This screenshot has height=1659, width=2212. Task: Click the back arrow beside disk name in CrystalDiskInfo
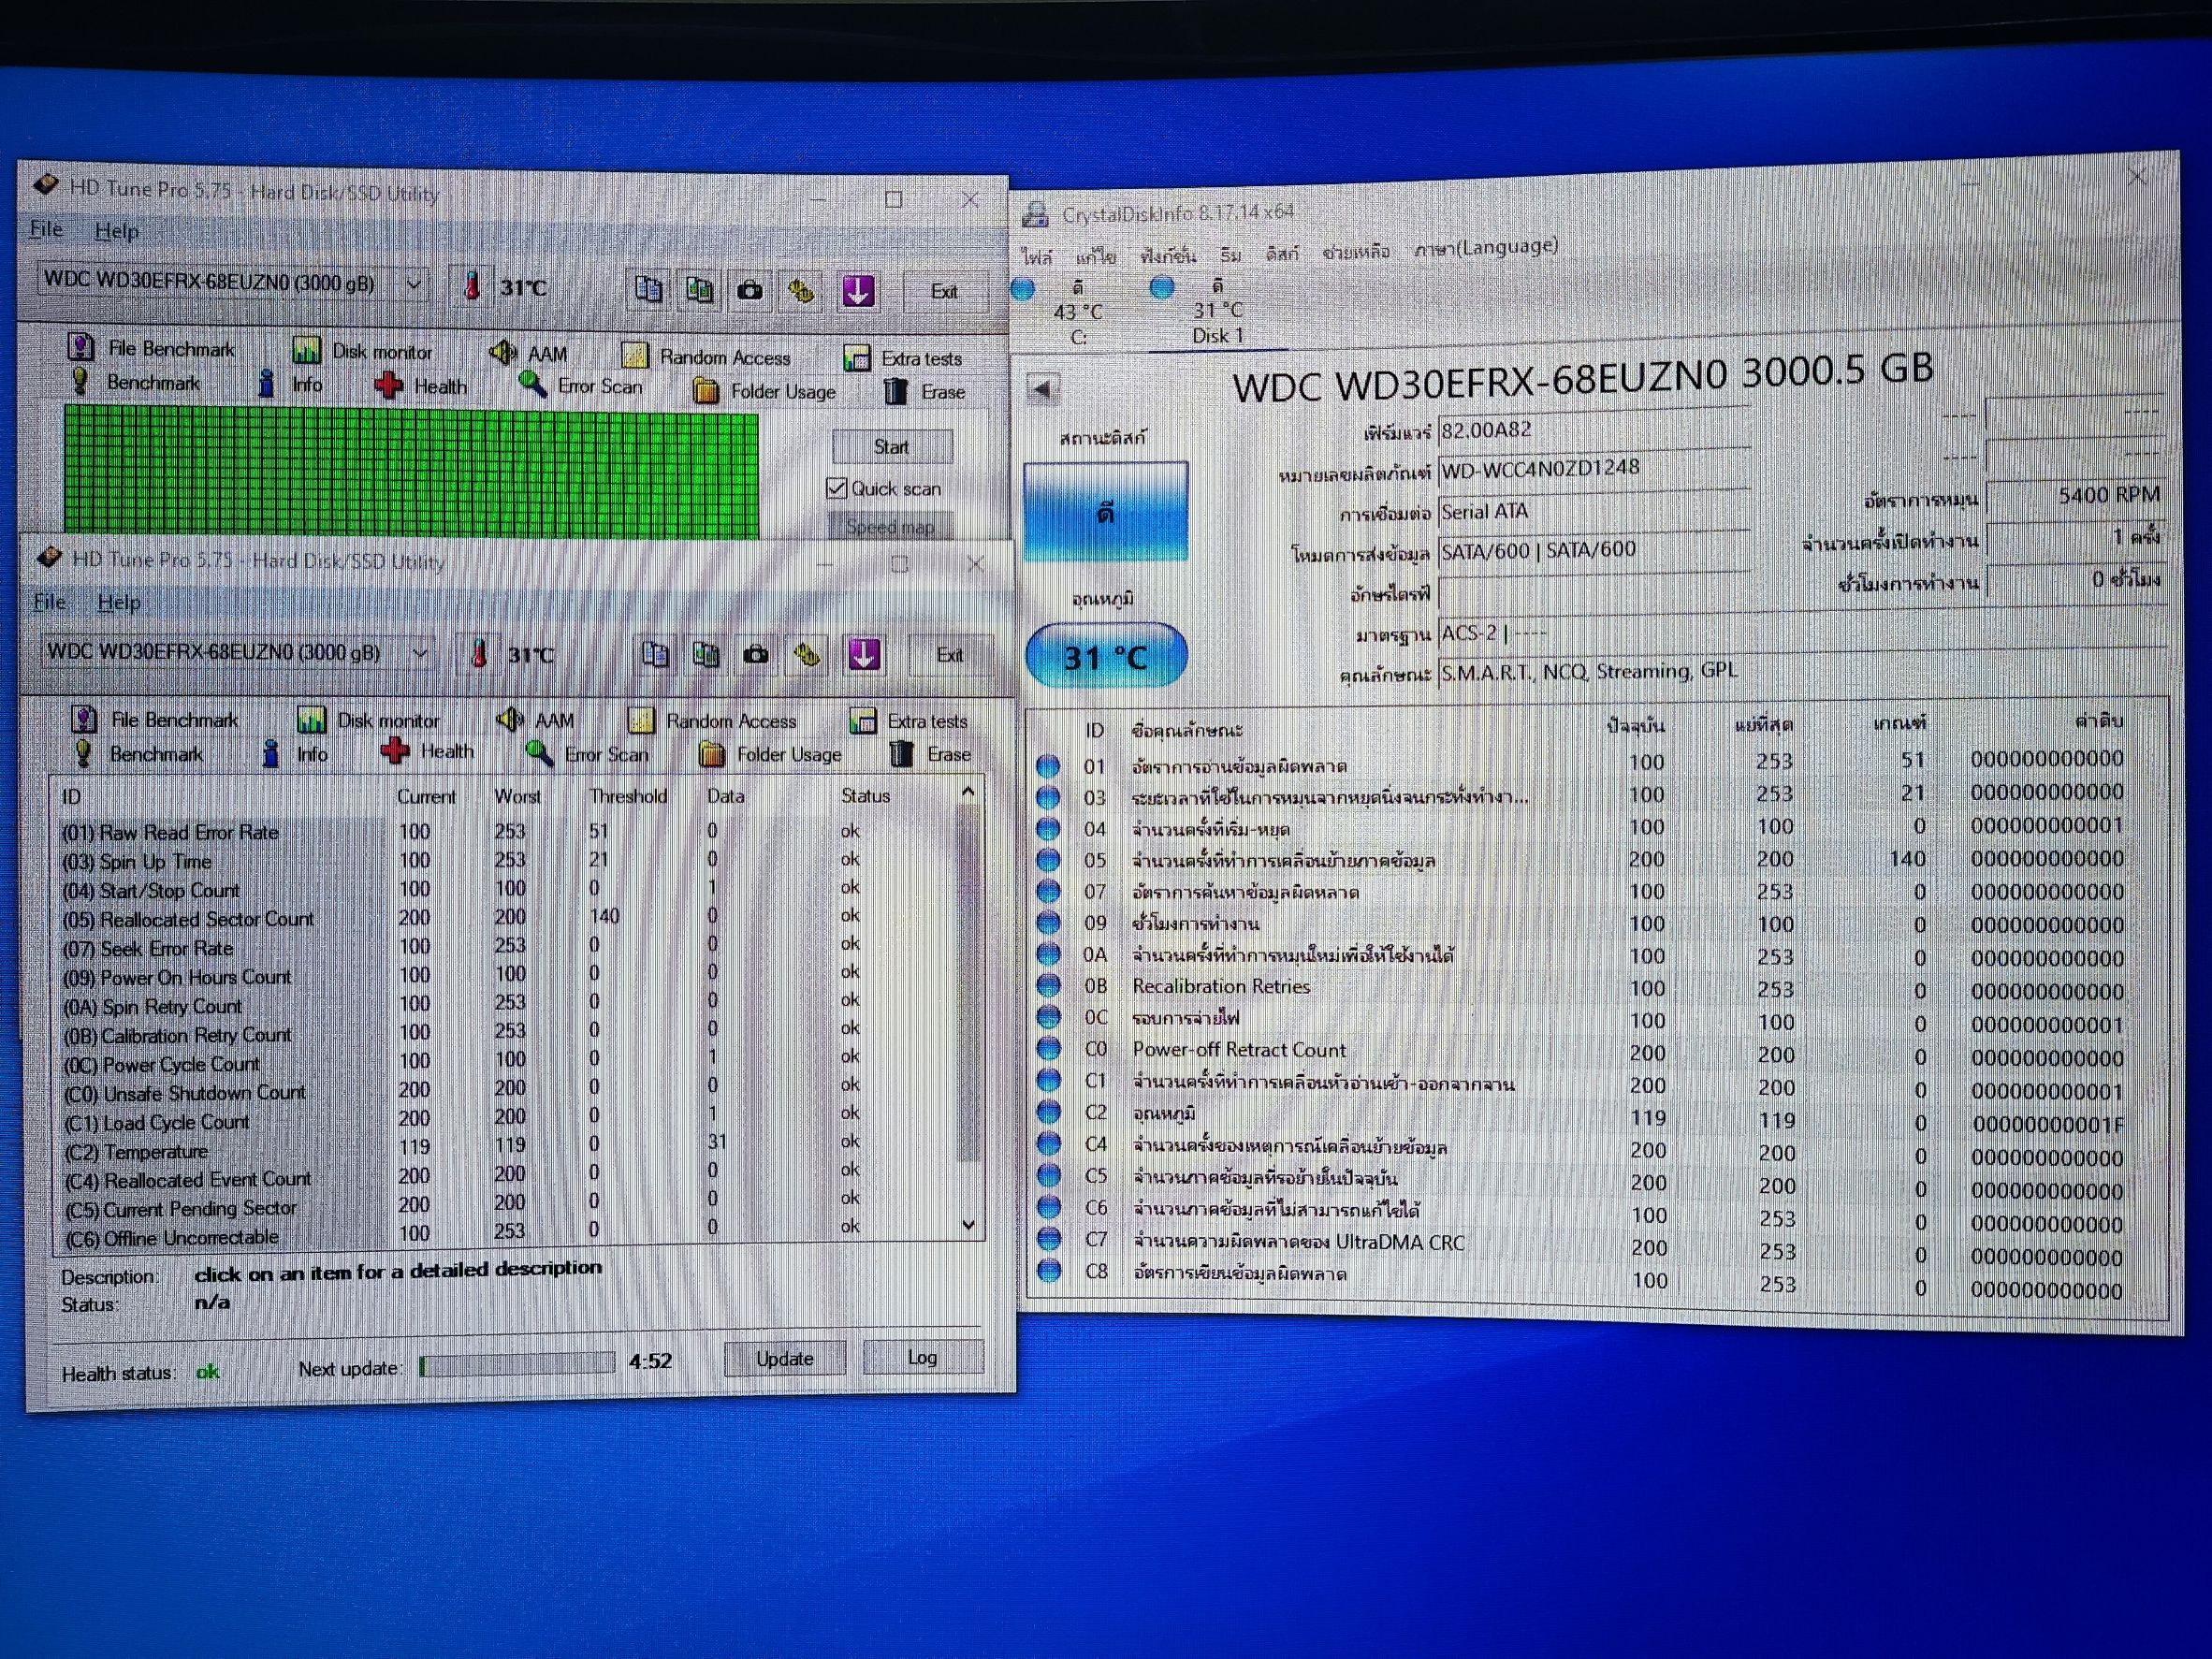pyautogui.click(x=1043, y=389)
